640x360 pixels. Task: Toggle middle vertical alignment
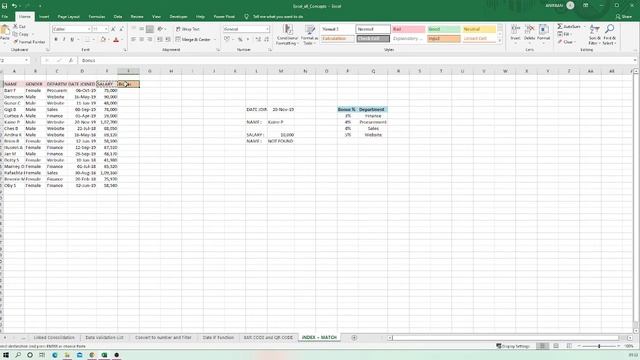(x=142, y=29)
